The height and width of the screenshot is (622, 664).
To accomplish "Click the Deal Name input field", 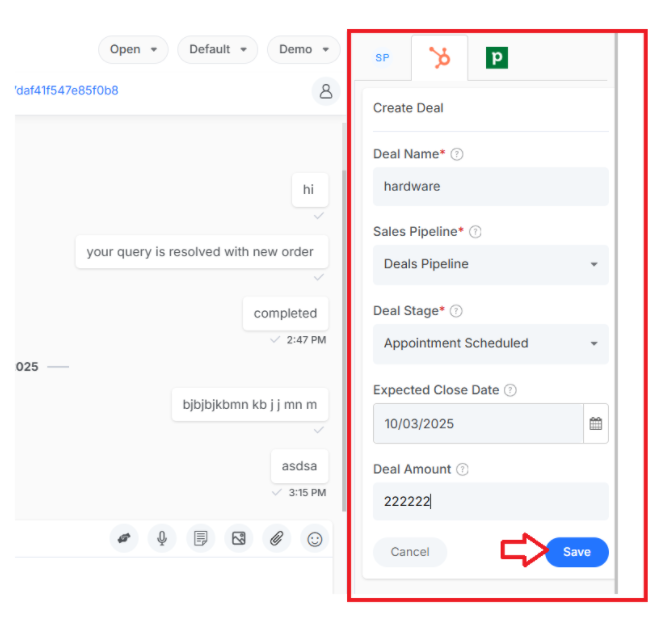I will pyautogui.click(x=491, y=186).
